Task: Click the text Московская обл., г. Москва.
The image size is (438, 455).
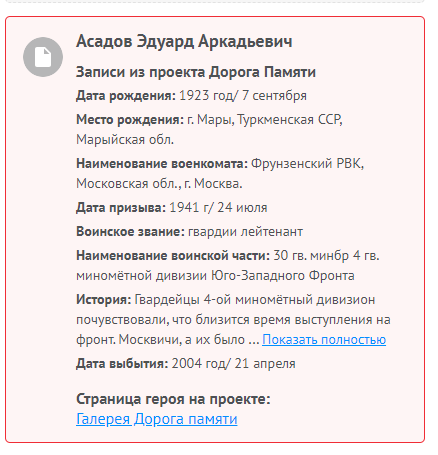Action: tap(159, 183)
